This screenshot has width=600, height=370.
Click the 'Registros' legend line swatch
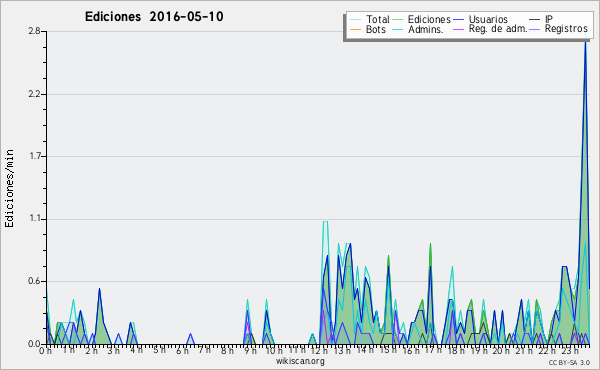coord(535,29)
